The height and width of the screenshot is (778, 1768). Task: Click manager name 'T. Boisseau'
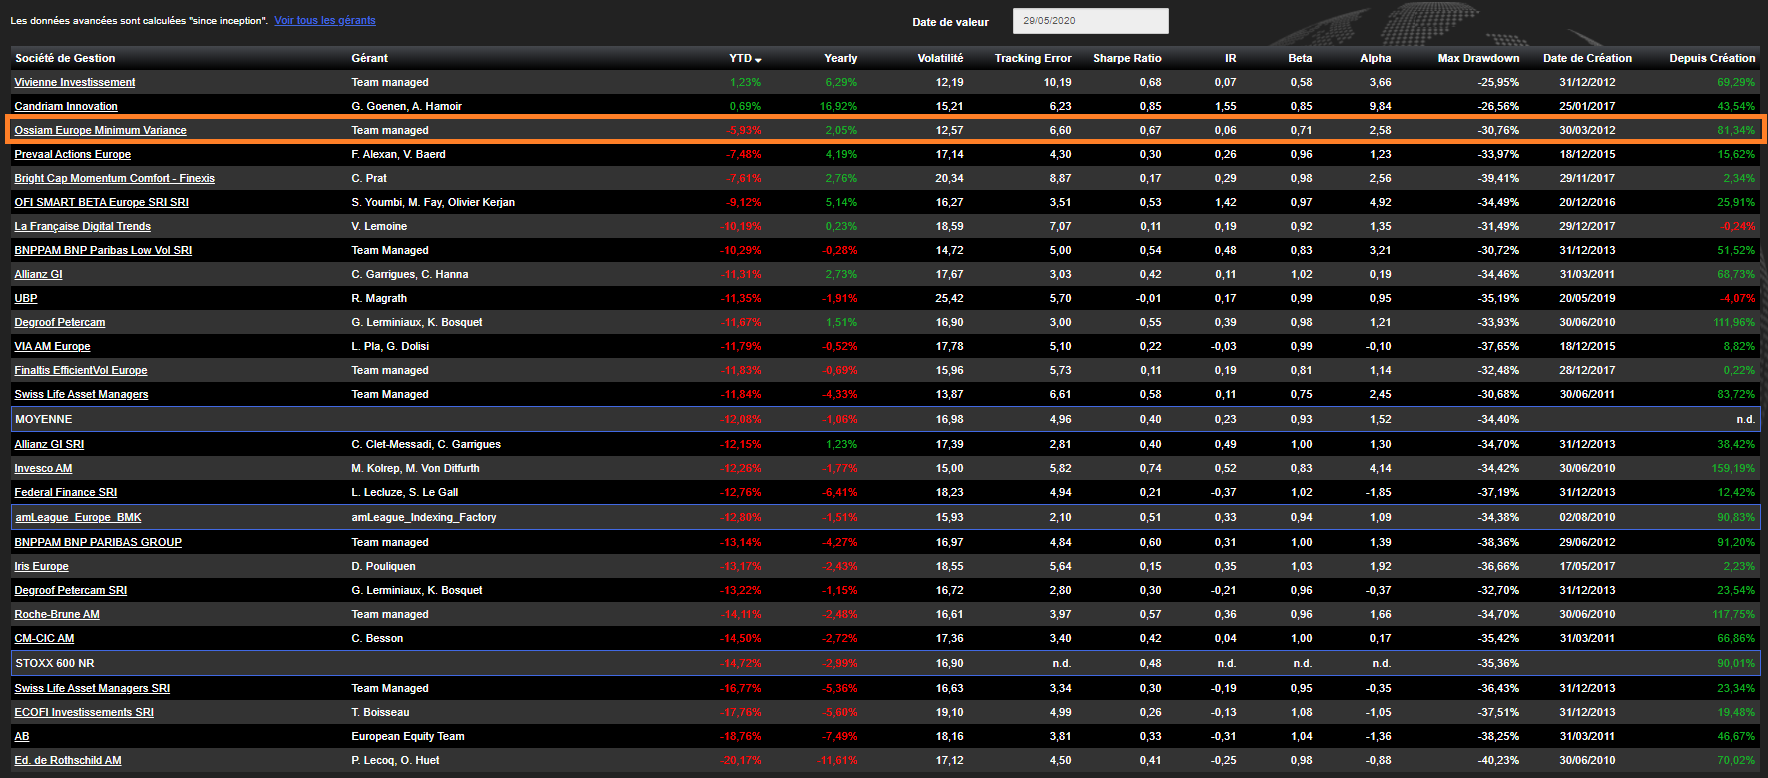pyautogui.click(x=380, y=712)
